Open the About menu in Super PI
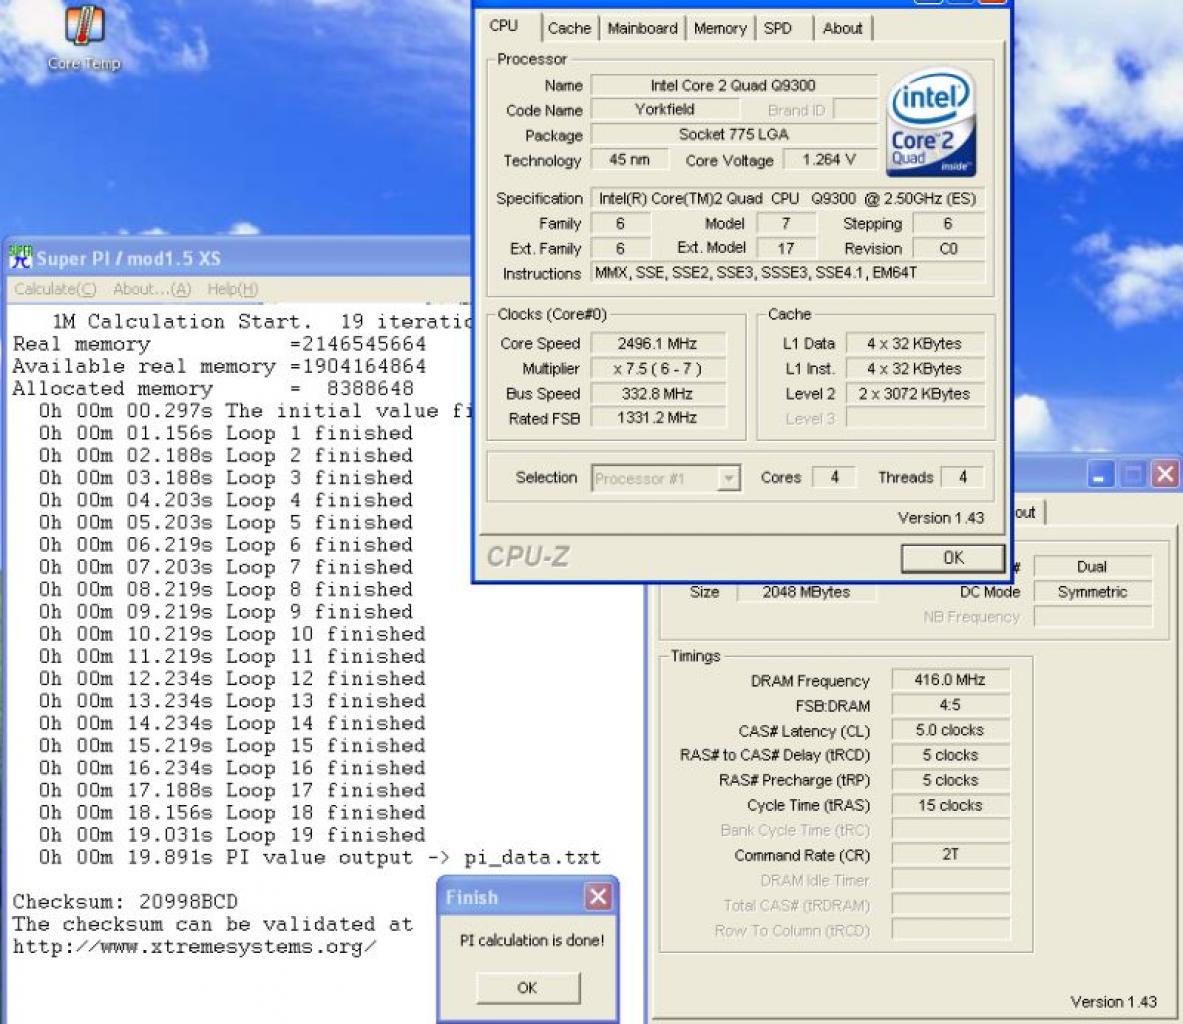 click(x=152, y=289)
